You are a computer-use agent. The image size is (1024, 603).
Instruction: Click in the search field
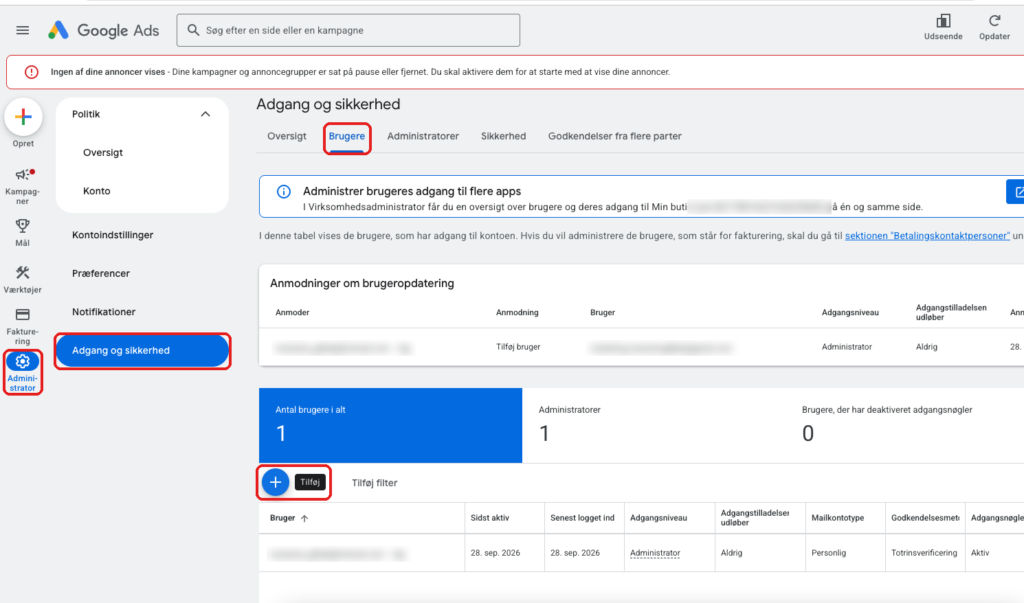348,30
